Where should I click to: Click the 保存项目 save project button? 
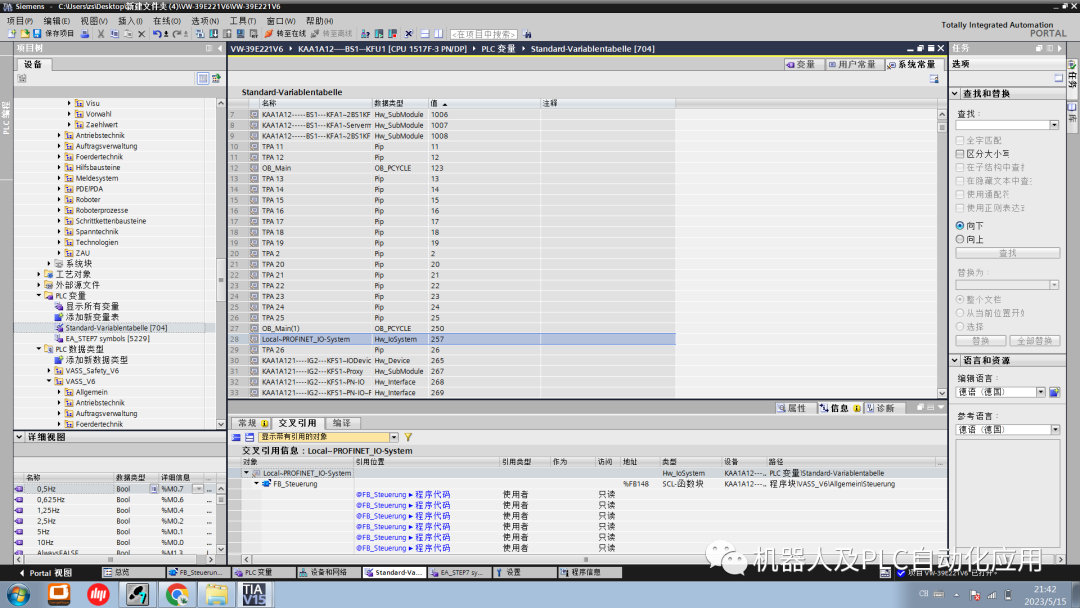point(54,34)
